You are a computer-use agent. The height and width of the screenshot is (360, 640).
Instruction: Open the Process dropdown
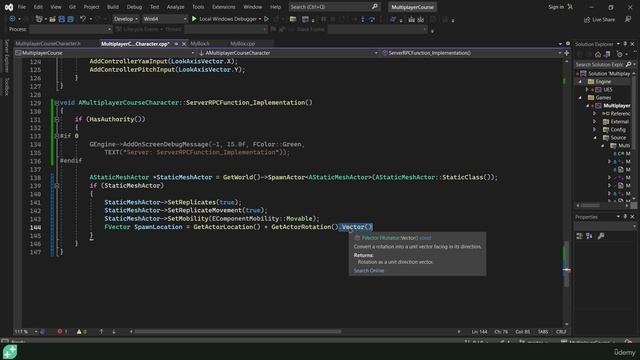click(71, 29)
